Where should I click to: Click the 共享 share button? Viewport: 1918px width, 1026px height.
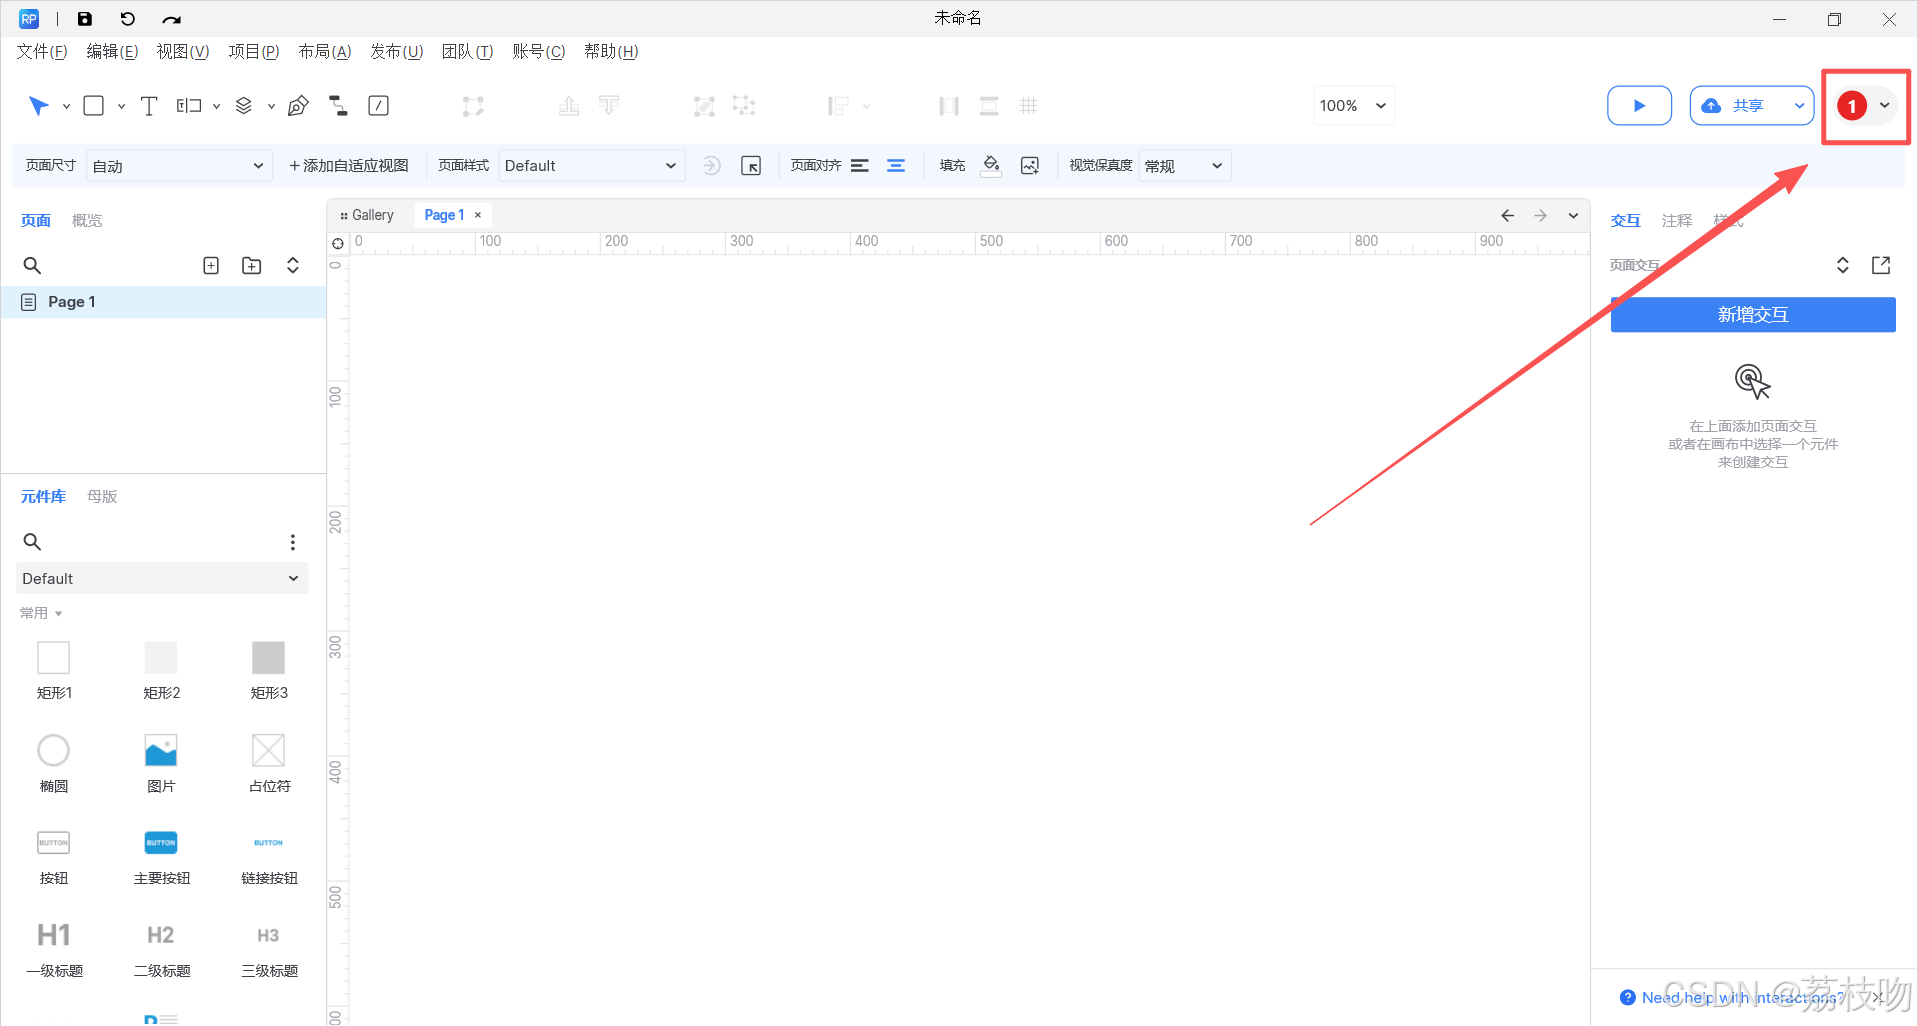click(x=1738, y=106)
